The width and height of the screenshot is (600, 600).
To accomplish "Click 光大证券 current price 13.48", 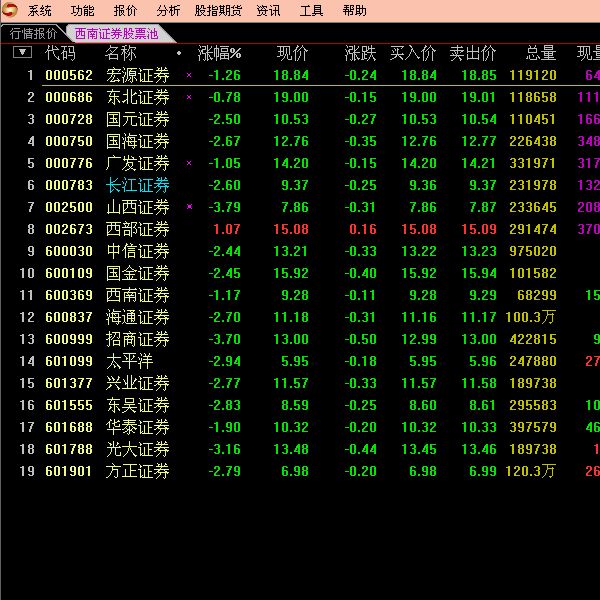I will 291,449.
